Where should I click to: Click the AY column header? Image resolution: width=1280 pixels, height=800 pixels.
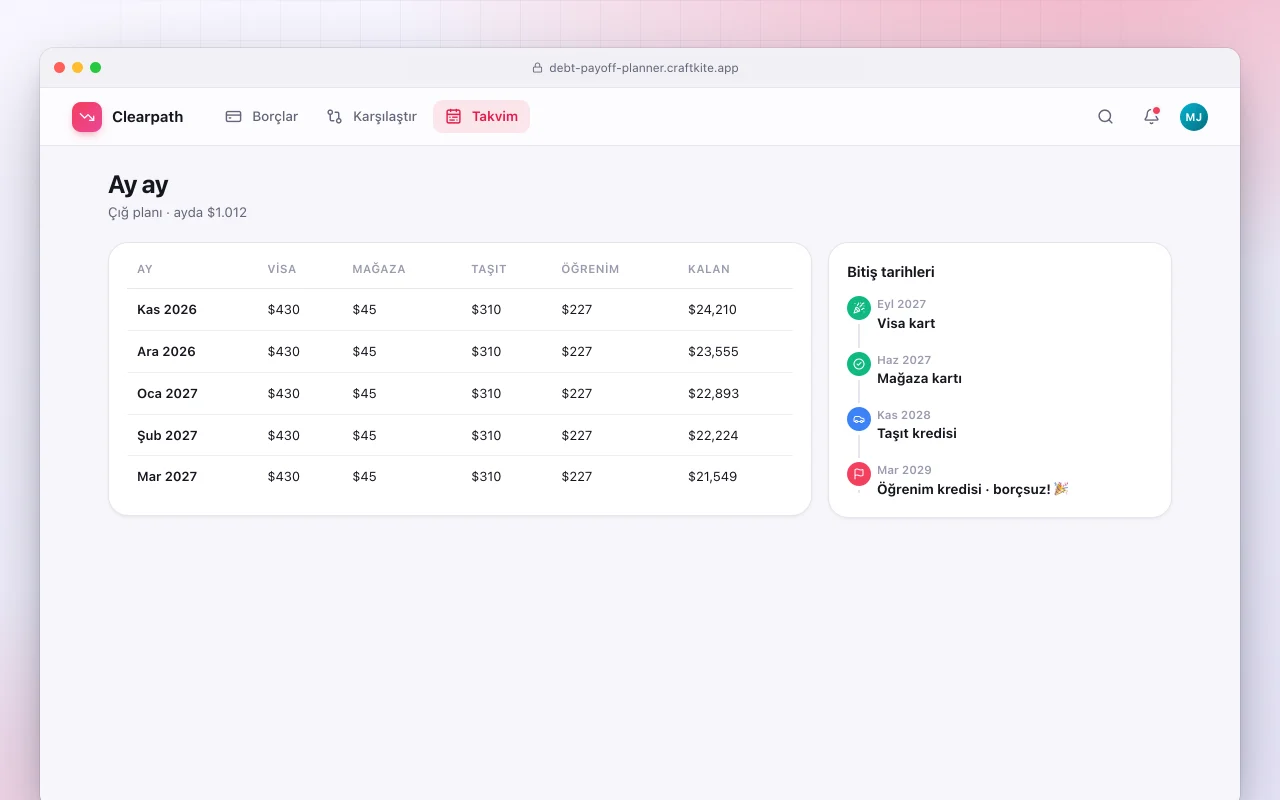point(145,269)
